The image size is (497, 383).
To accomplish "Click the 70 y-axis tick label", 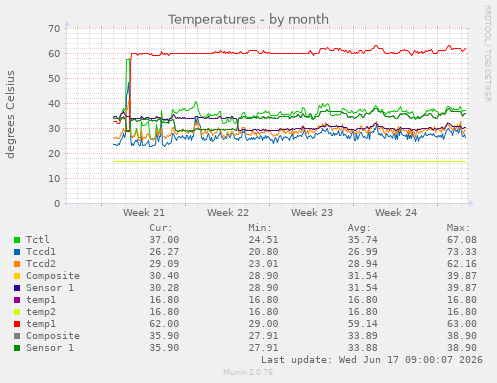I will coord(54,29).
